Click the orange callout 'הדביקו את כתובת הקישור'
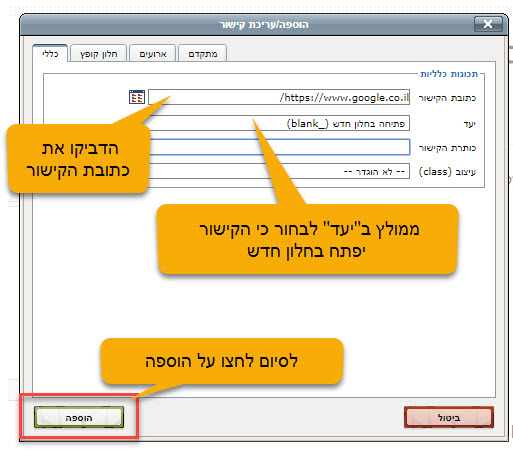This screenshot has height=451, width=513. 79,159
